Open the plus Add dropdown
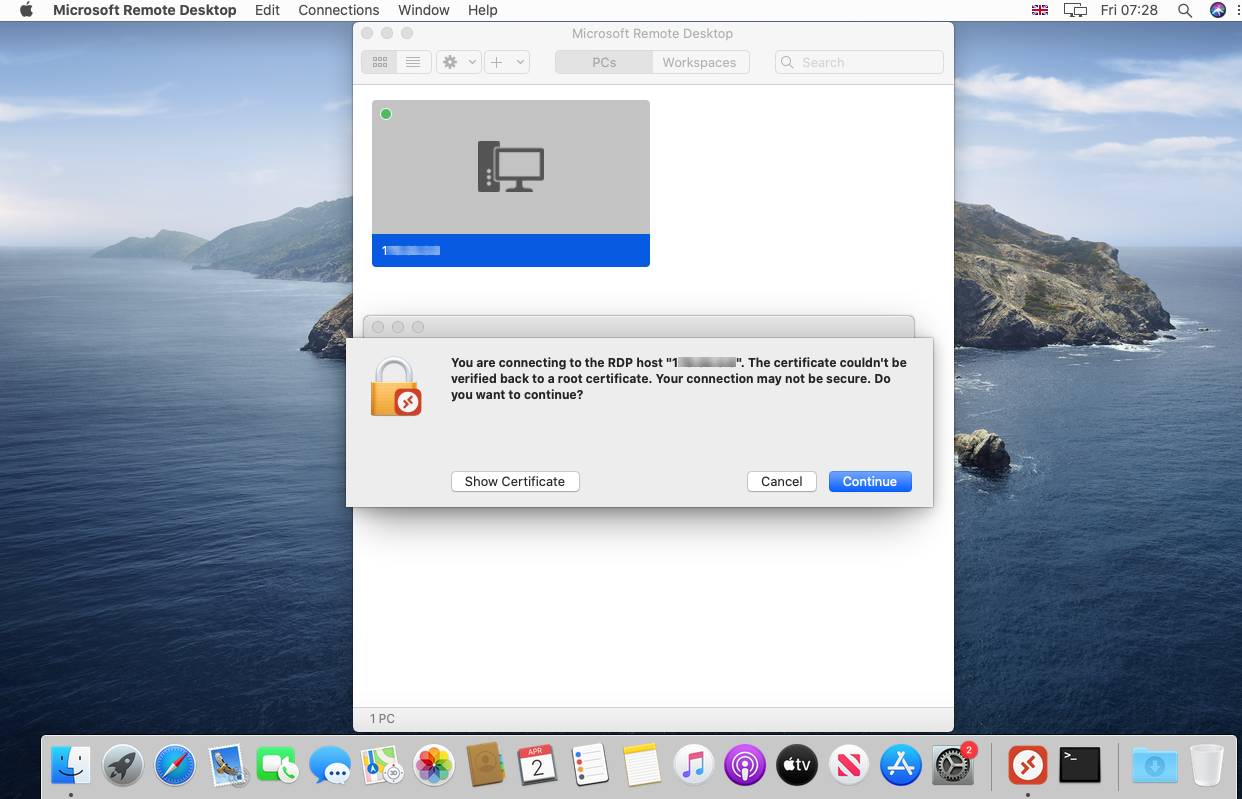This screenshot has height=799, width=1242. [506, 62]
